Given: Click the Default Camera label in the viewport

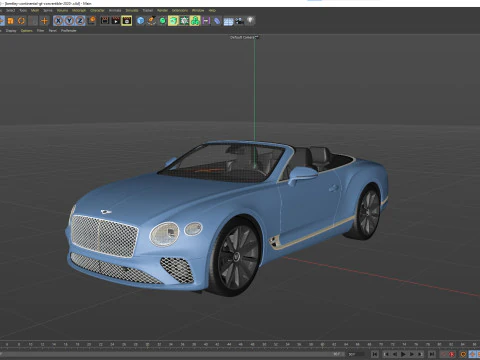Looking at the screenshot, I should click(x=242, y=37).
